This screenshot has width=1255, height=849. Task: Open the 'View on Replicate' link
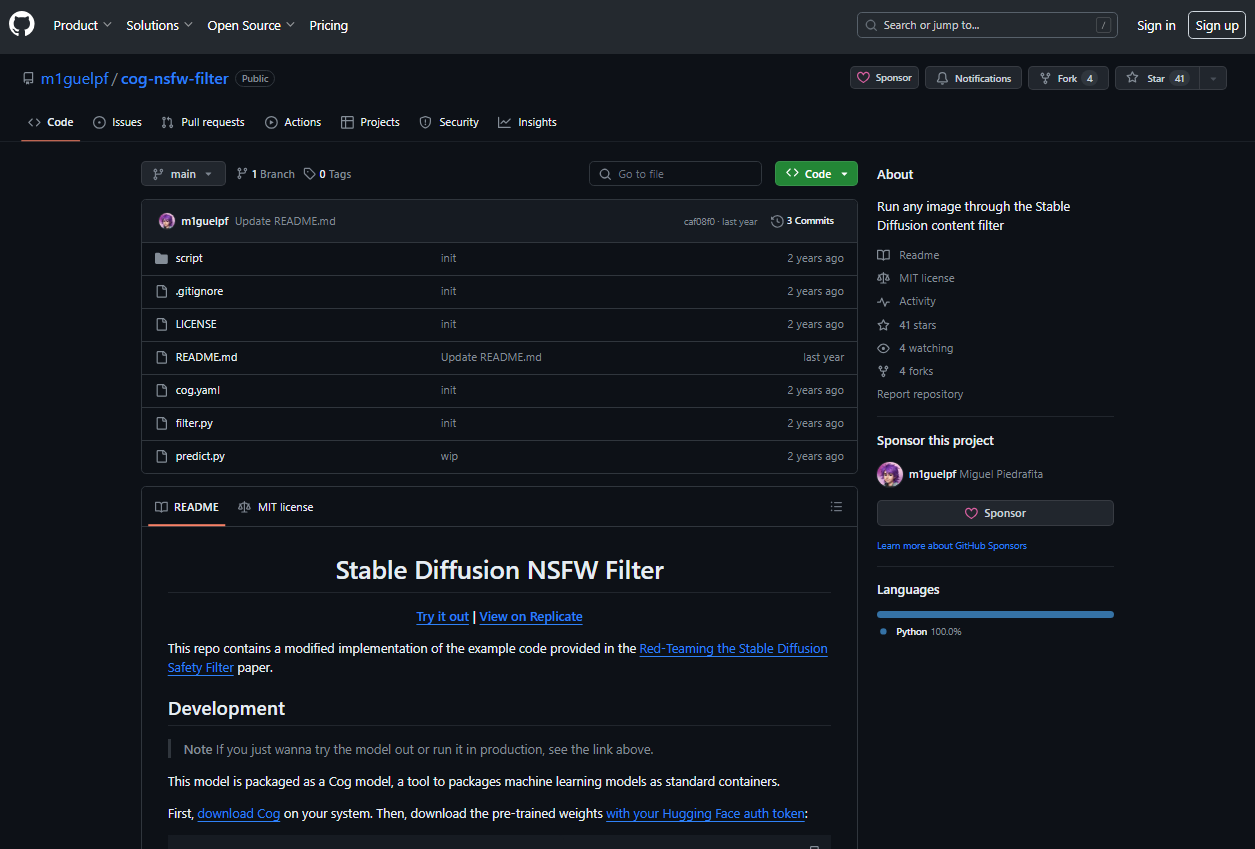(x=531, y=617)
